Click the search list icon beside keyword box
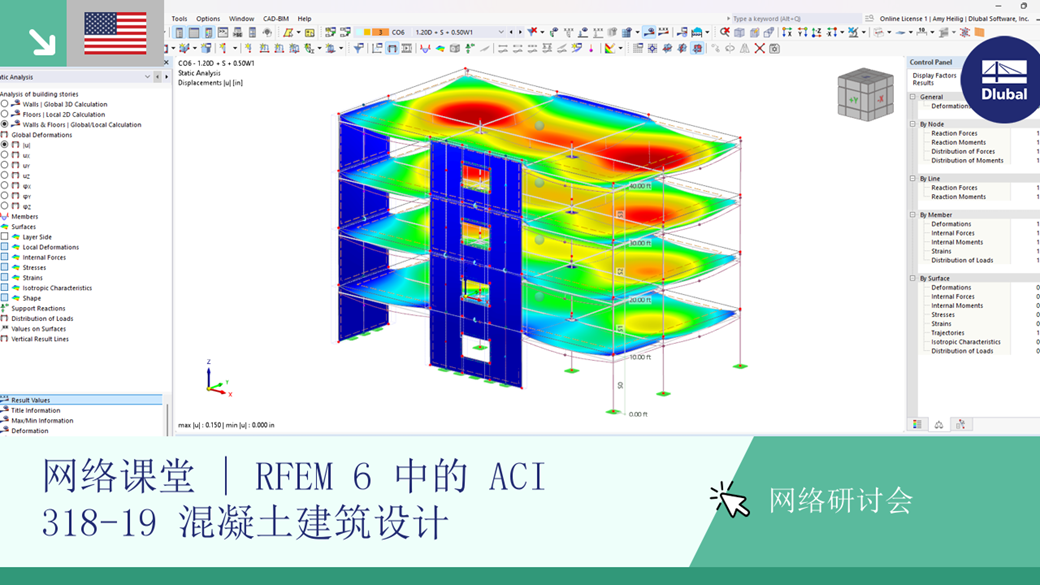The height and width of the screenshot is (585, 1040). click(869, 19)
